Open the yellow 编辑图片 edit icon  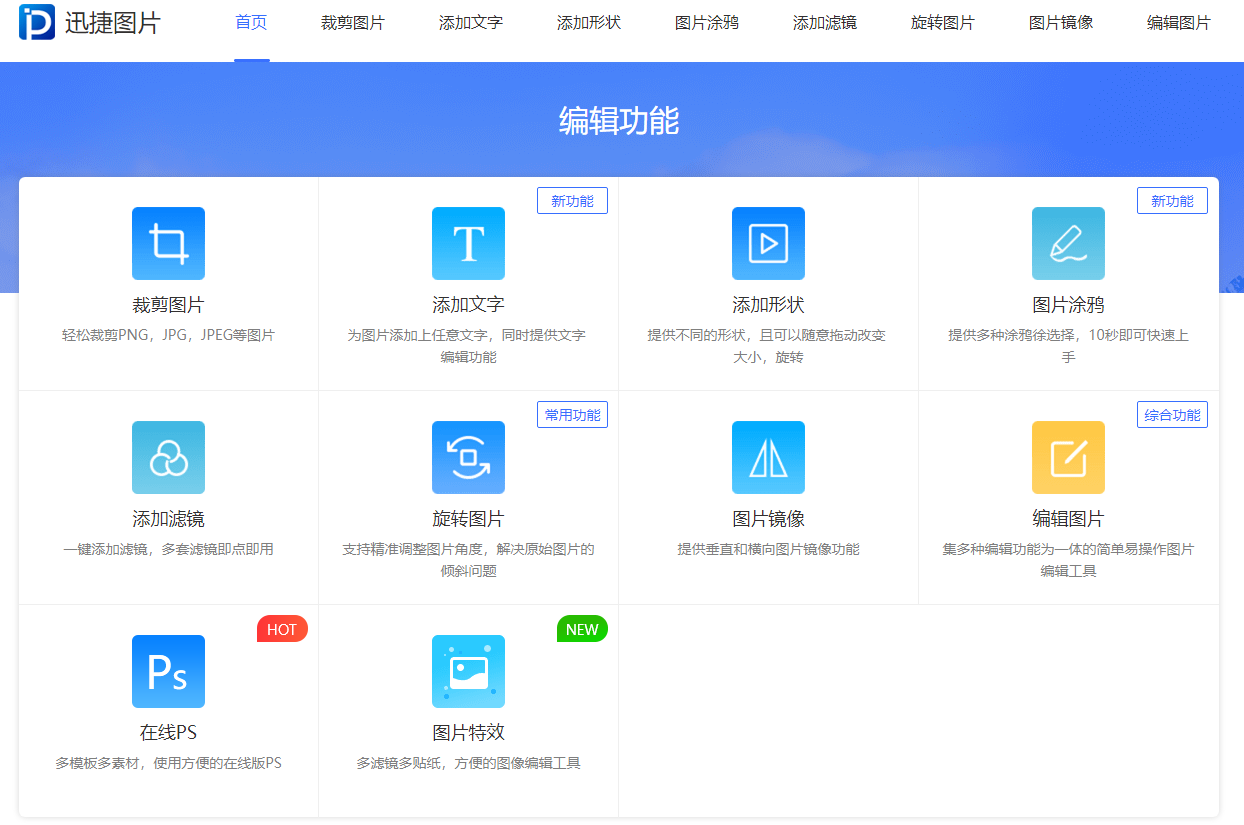pos(1068,457)
